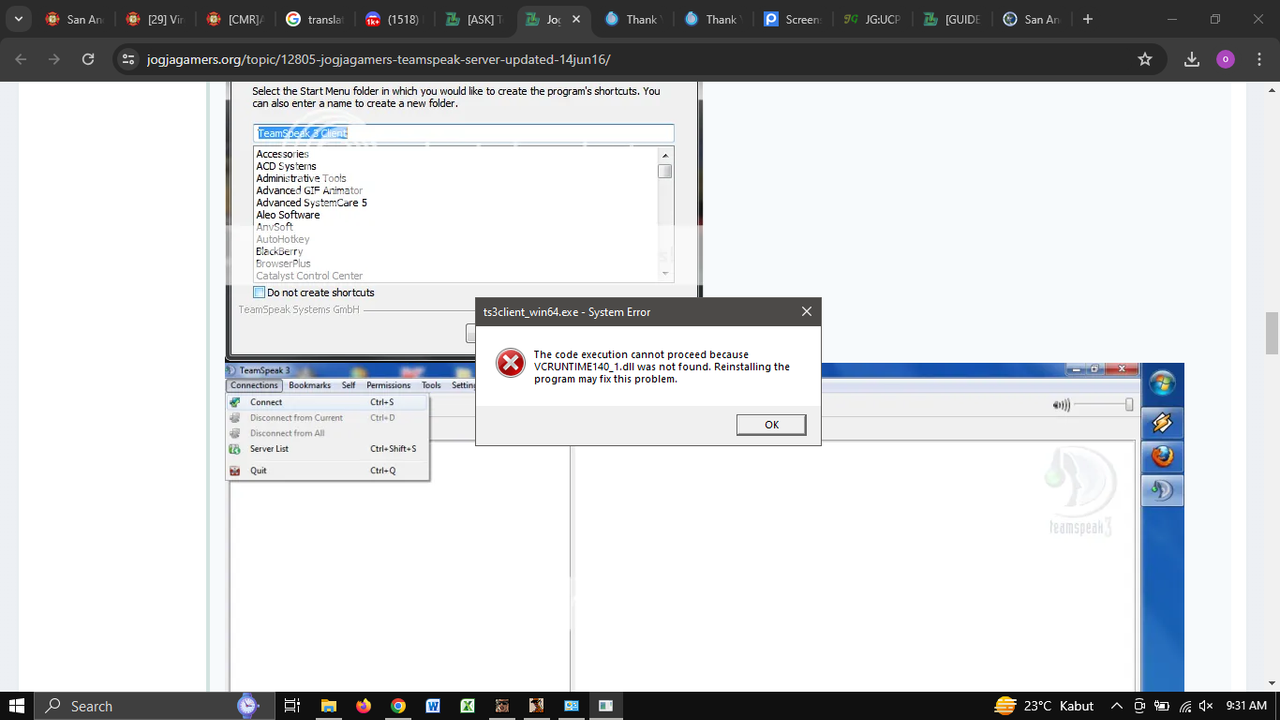Open the Windows Start menu

point(17,706)
